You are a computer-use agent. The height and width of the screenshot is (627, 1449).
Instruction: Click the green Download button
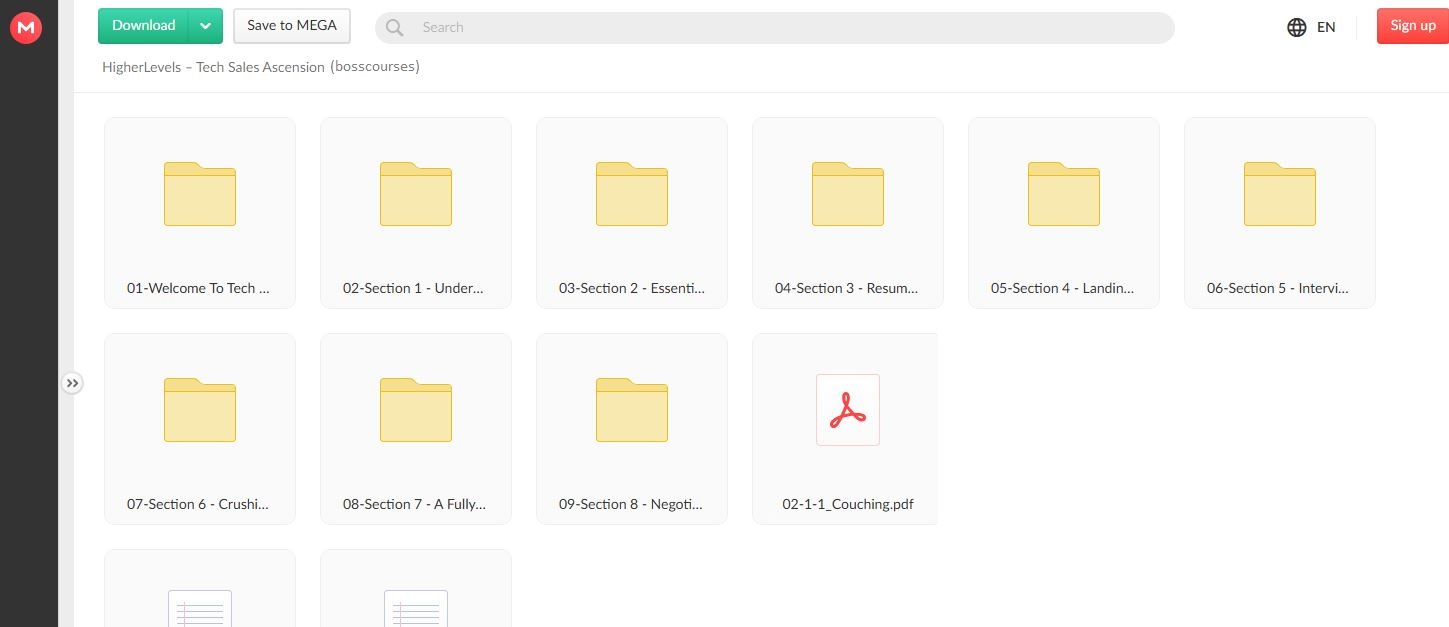click(144, 26)
